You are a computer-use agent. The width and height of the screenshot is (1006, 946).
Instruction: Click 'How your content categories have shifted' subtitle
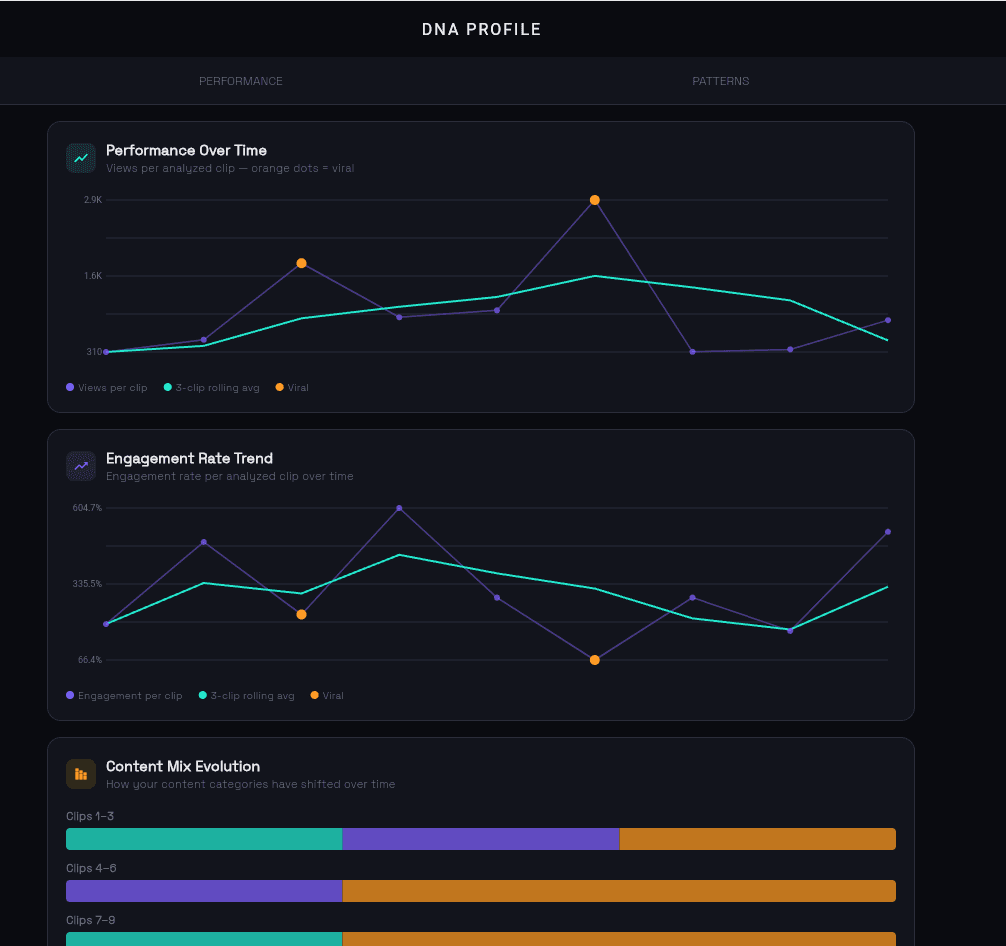(250, 784)
